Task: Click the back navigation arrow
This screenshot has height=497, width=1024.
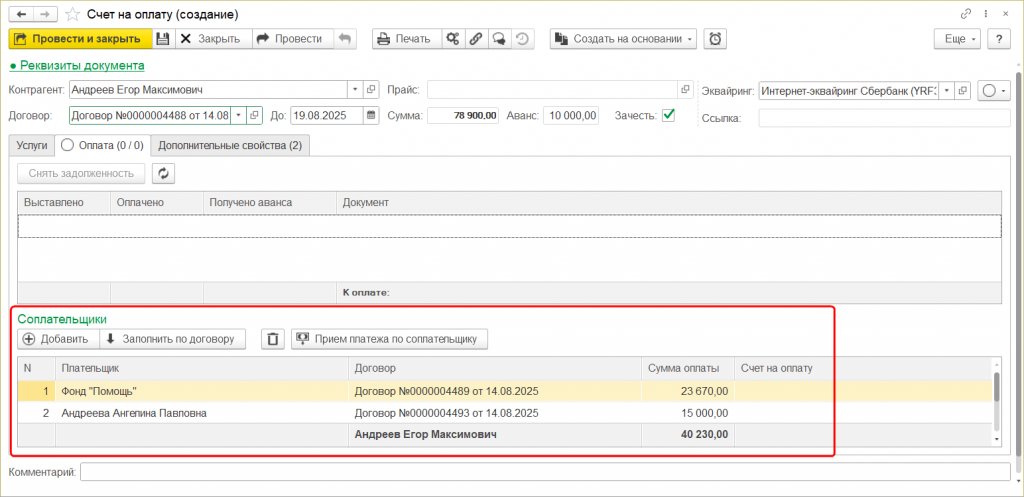Action: coord(21,13)
